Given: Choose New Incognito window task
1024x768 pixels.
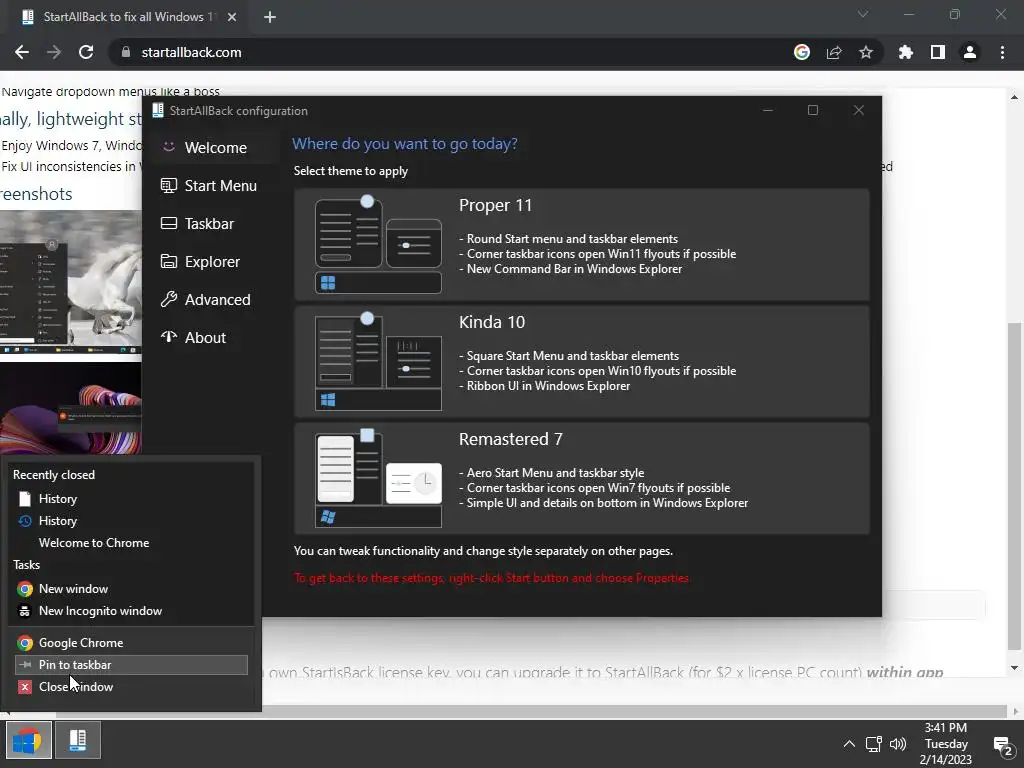Looking at the screenshot, I should 131,611.
